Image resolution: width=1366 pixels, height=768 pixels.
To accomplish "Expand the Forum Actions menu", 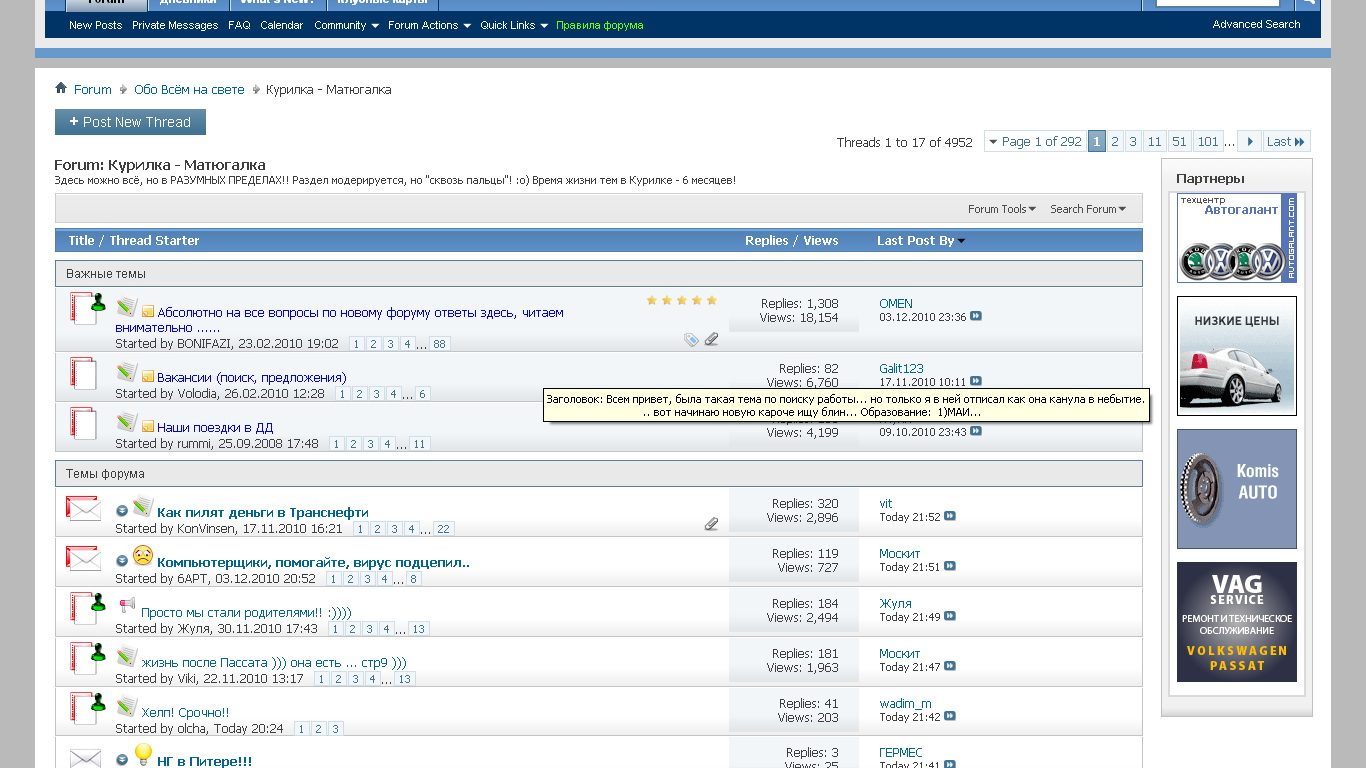I will pyautogui.click(x=429, y=25).
